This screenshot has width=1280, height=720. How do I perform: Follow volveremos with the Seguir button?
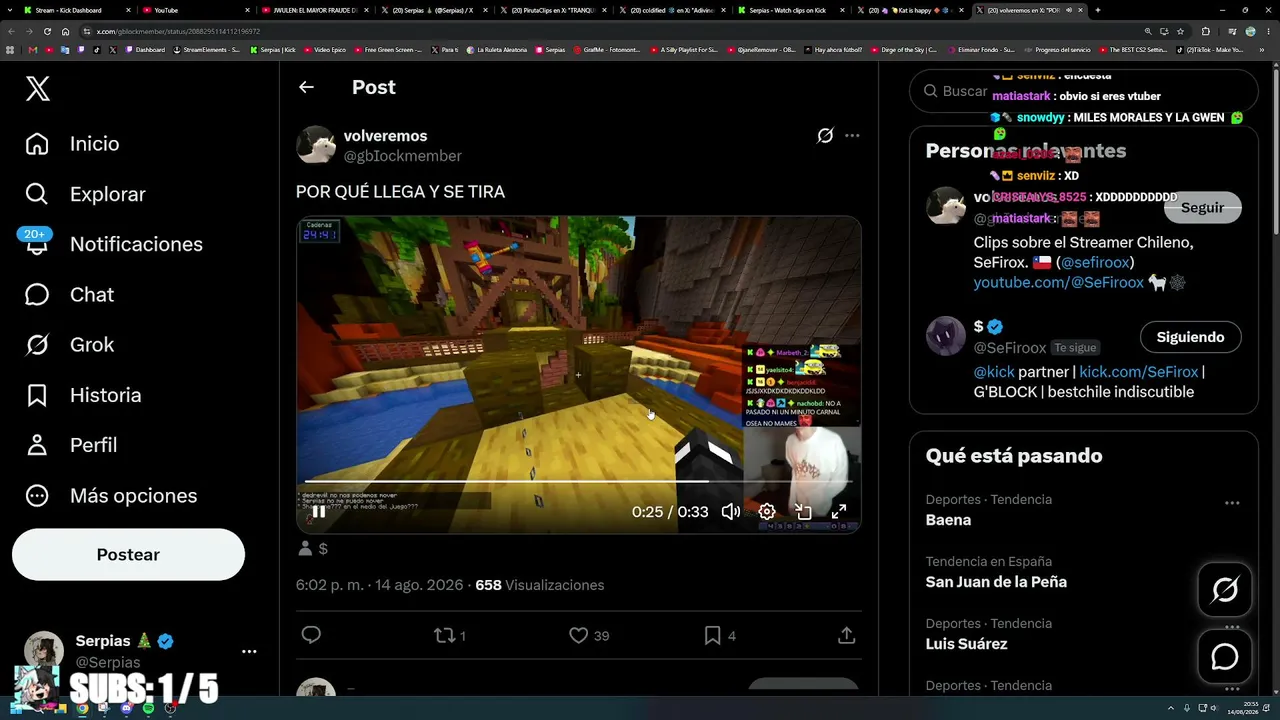pyautogui.click(x=1203, y=208)
